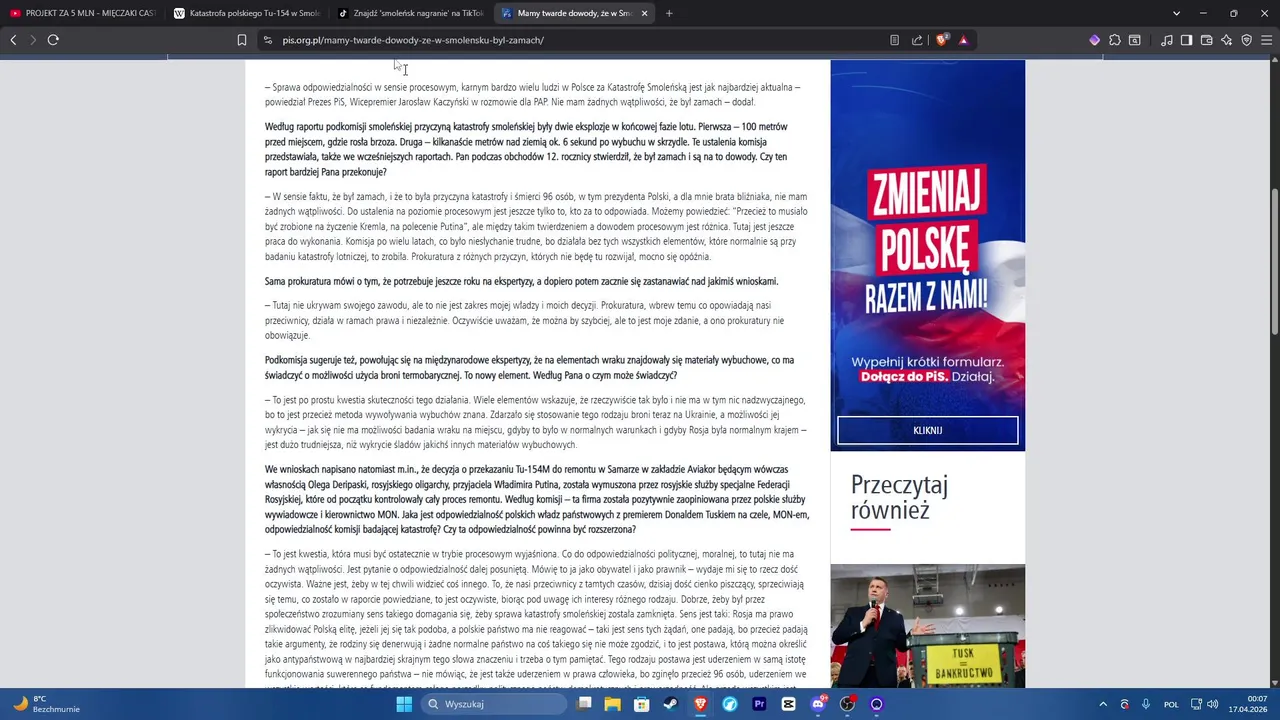Open the Brave VPN shield icon

click(x=1247, y=40)
